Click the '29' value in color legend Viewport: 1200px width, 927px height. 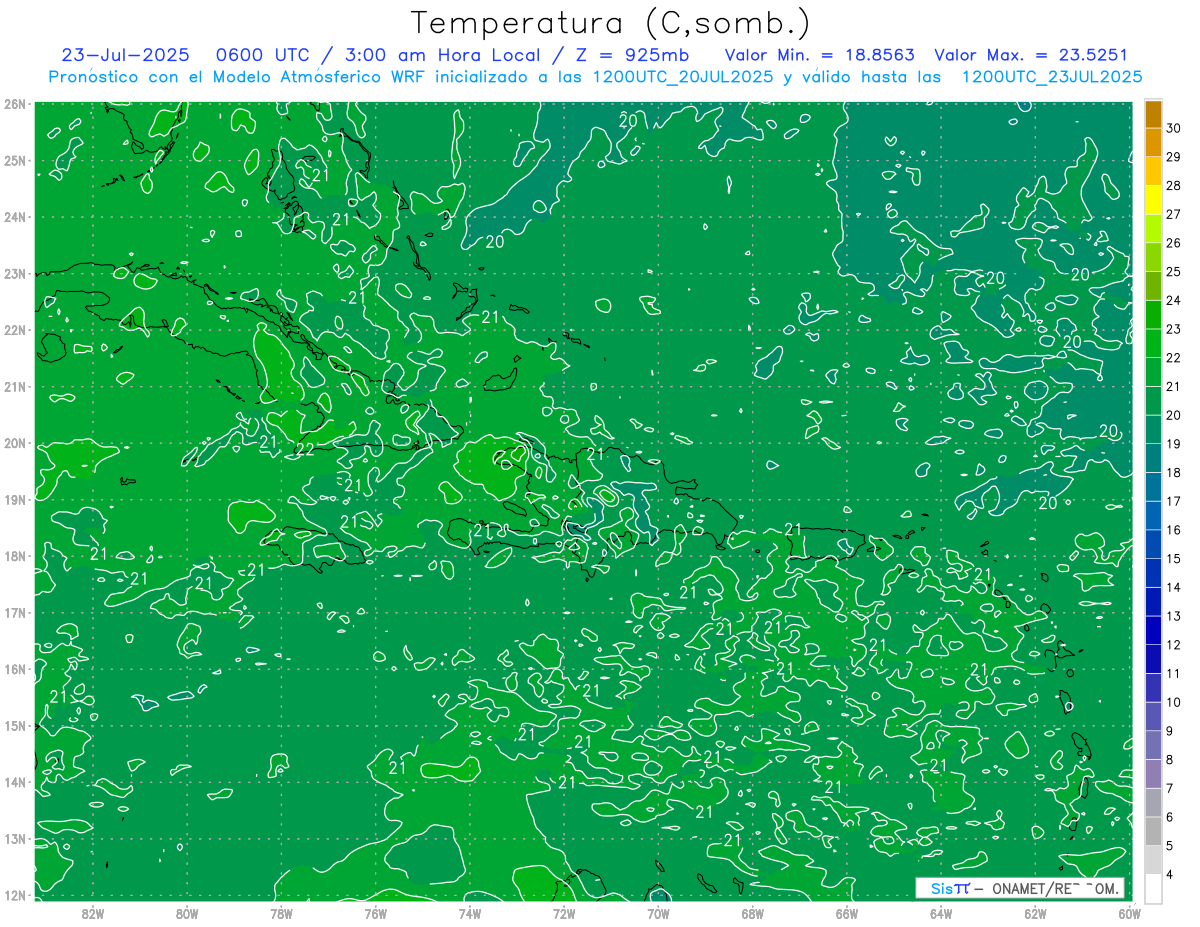click(x=1173, y=157)
